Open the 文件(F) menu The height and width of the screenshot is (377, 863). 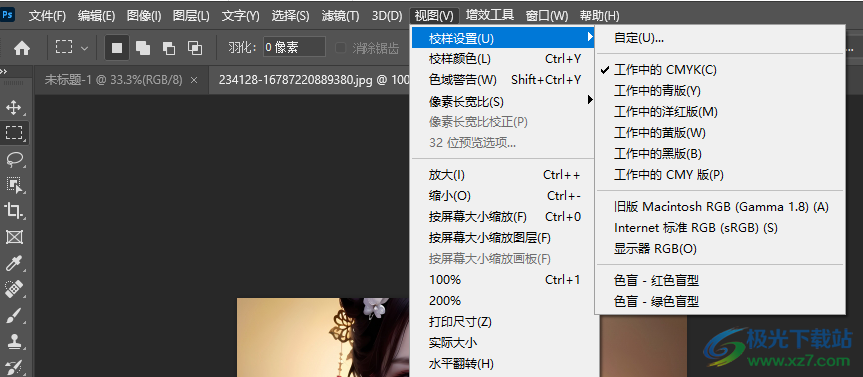pos(47,15)
